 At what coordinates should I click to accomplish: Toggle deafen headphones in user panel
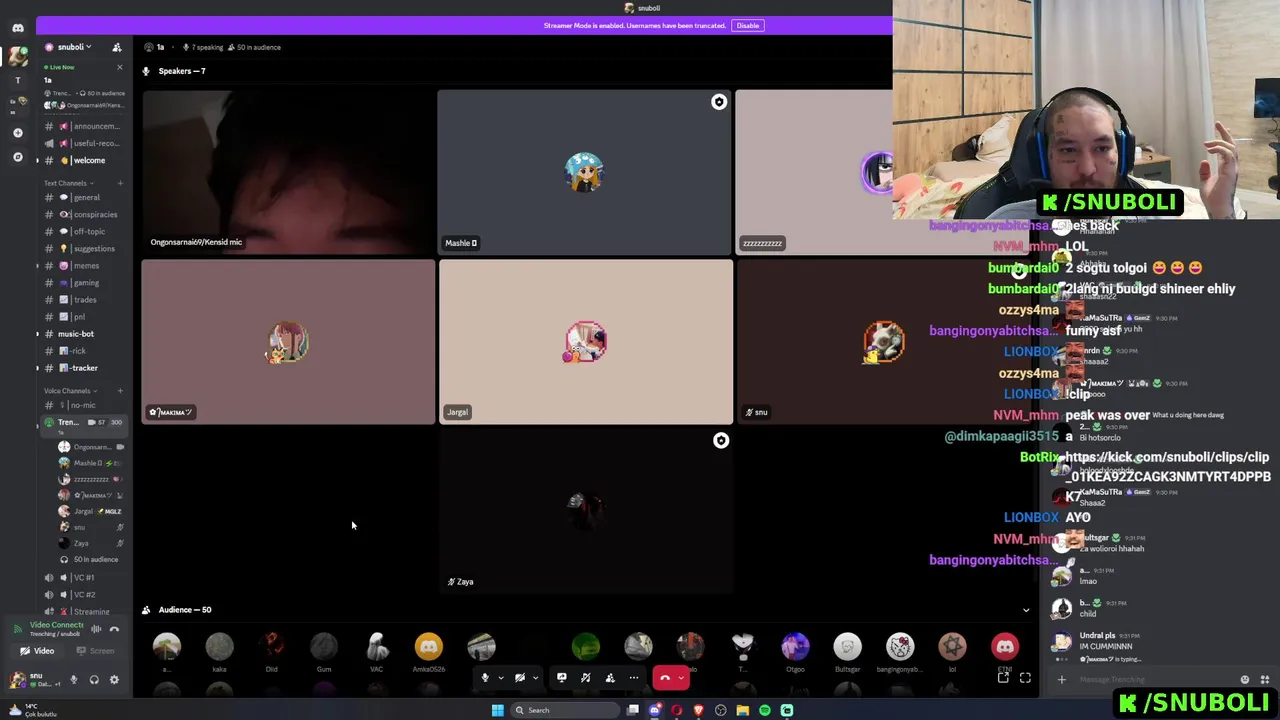[94, 680]
